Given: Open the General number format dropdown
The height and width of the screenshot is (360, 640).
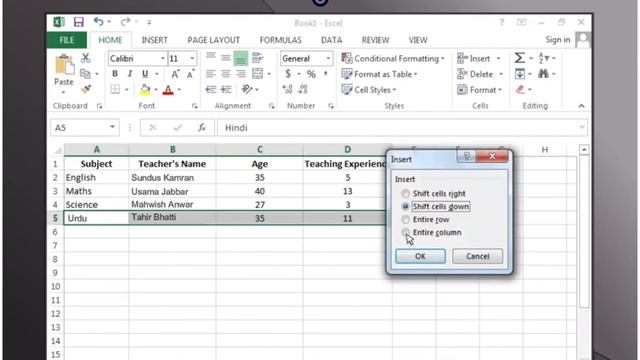Looking at the screenshot, I should pyautogui.click(x=328, y=58).
